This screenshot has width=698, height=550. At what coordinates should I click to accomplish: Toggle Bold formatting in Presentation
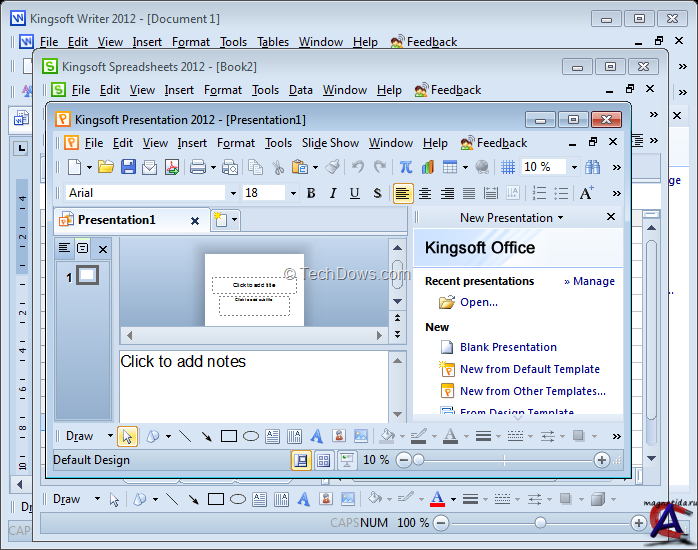(311, 193)
